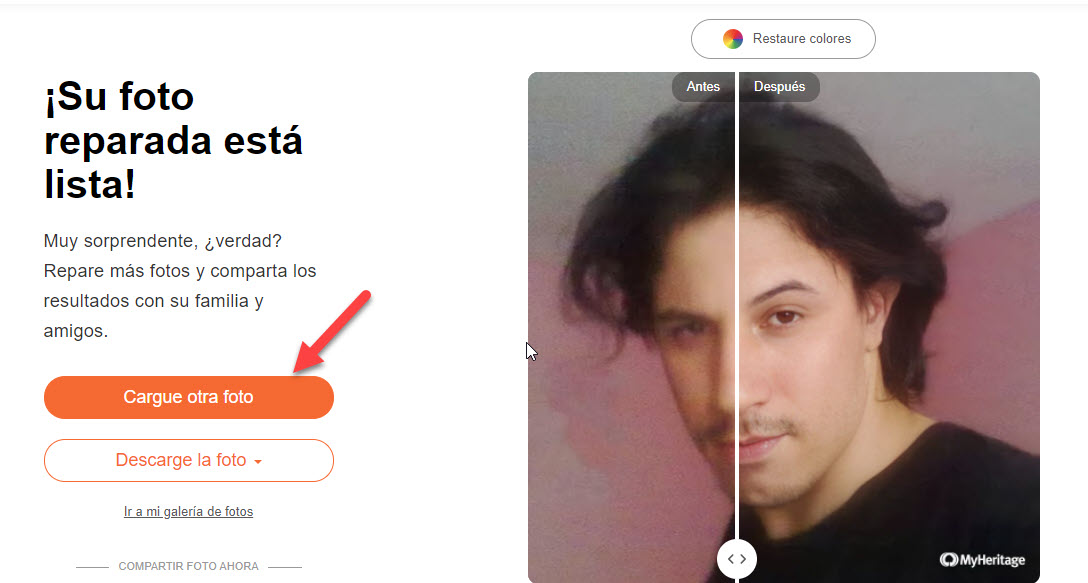Click the Compartir foto ahora heading
The image size is (1088, 583).
point(189,566)
